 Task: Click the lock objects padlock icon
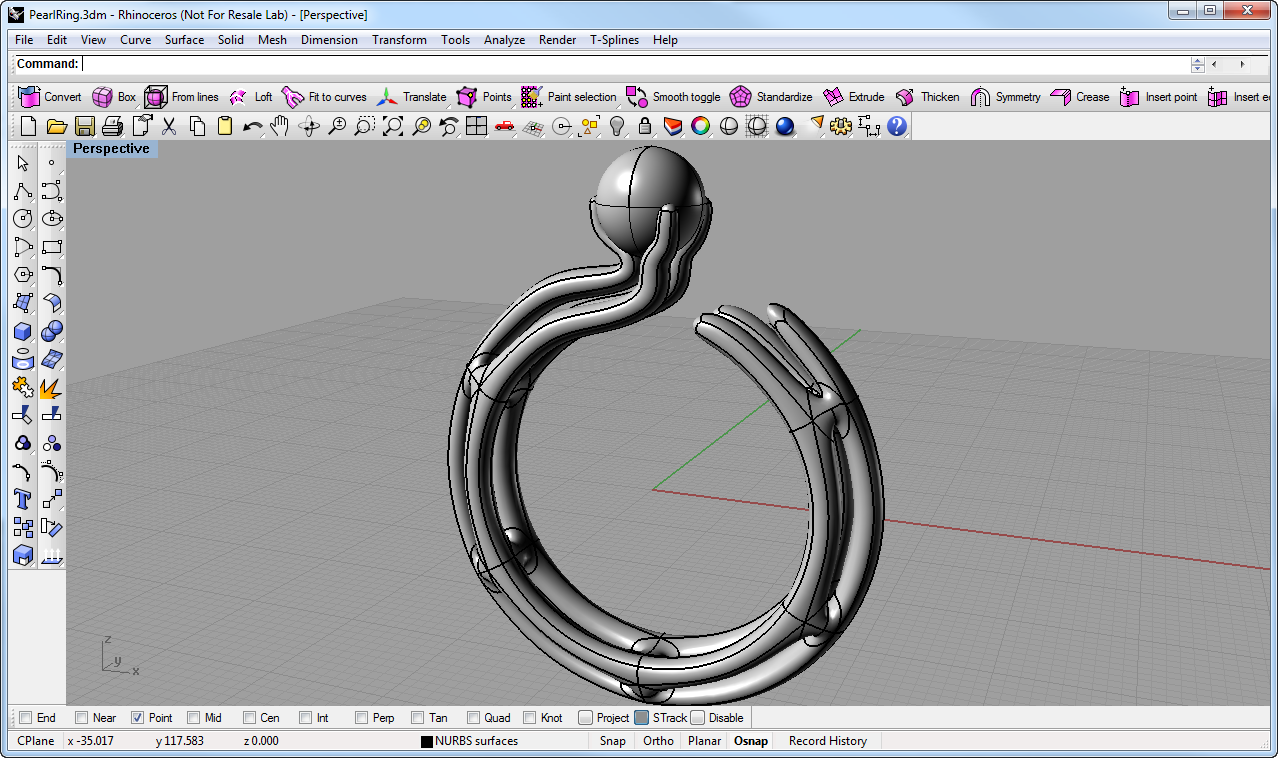coord(645,126)
